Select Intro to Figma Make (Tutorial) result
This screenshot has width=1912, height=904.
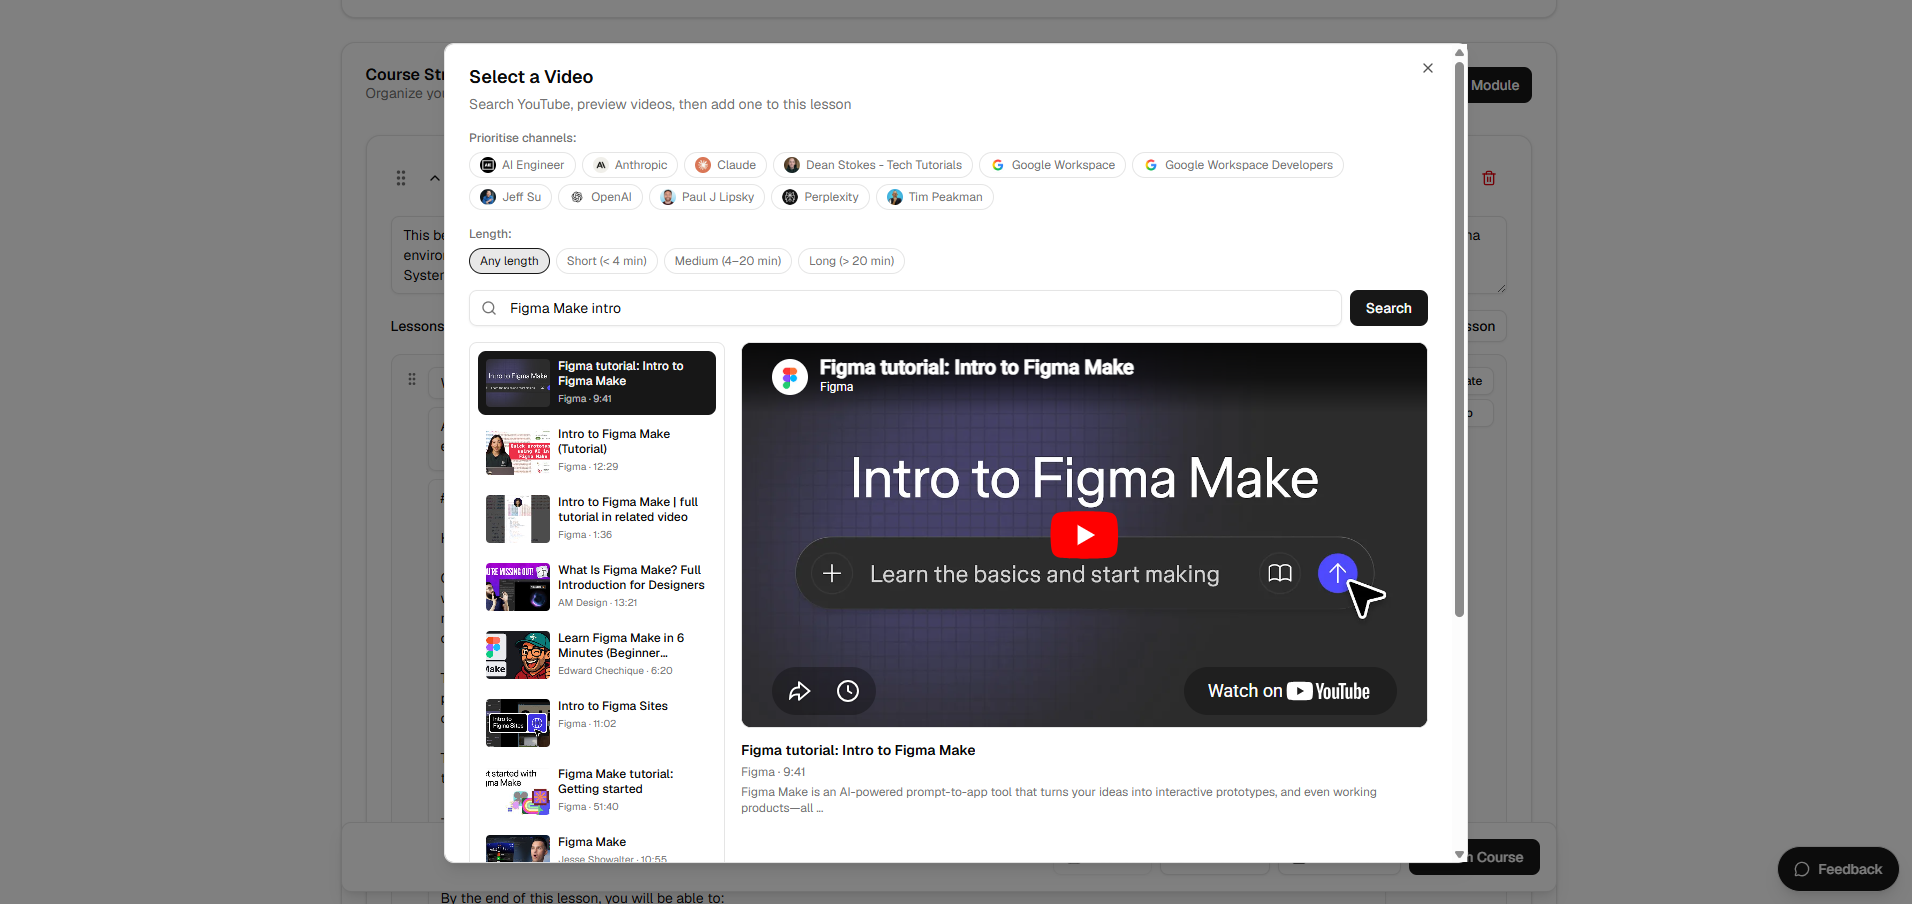click(x=597, y=451)
